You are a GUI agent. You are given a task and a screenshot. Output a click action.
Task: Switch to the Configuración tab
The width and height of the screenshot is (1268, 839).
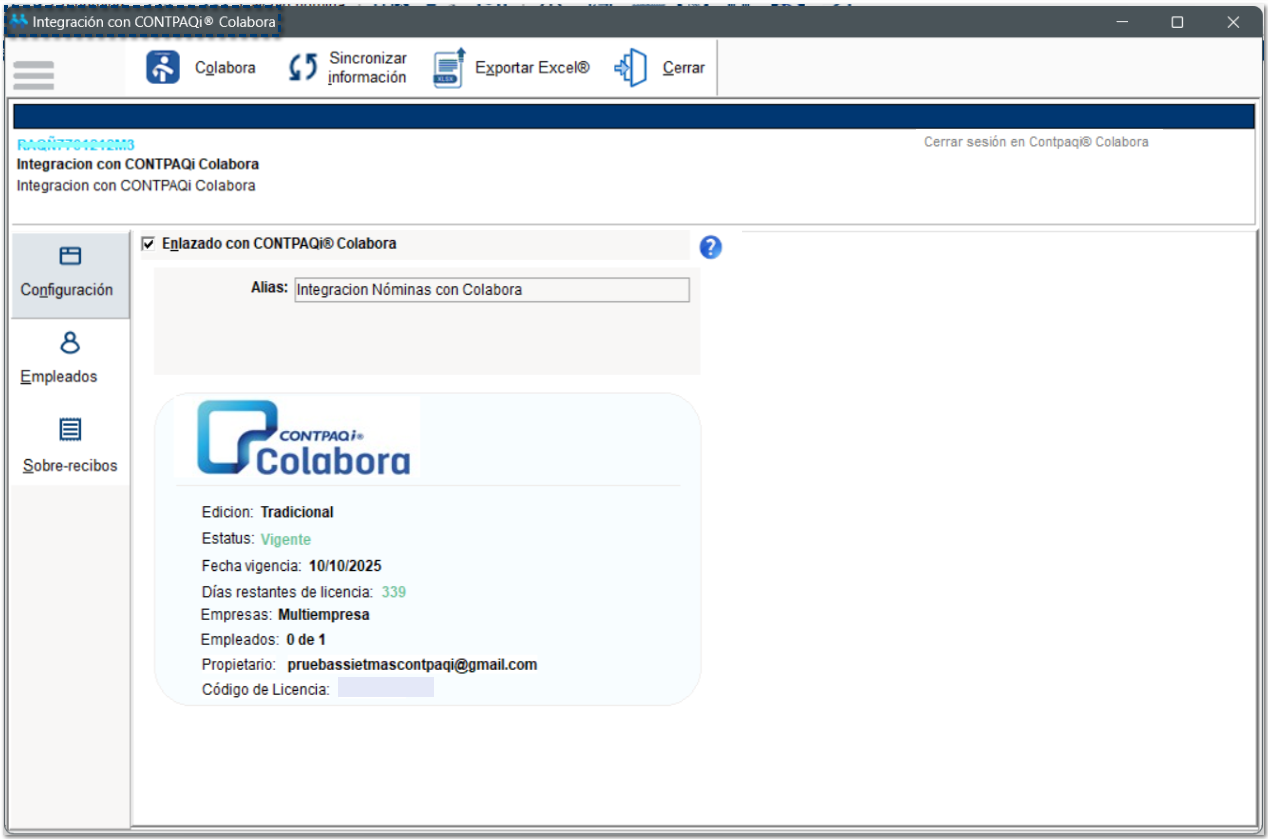pos(67,290)
